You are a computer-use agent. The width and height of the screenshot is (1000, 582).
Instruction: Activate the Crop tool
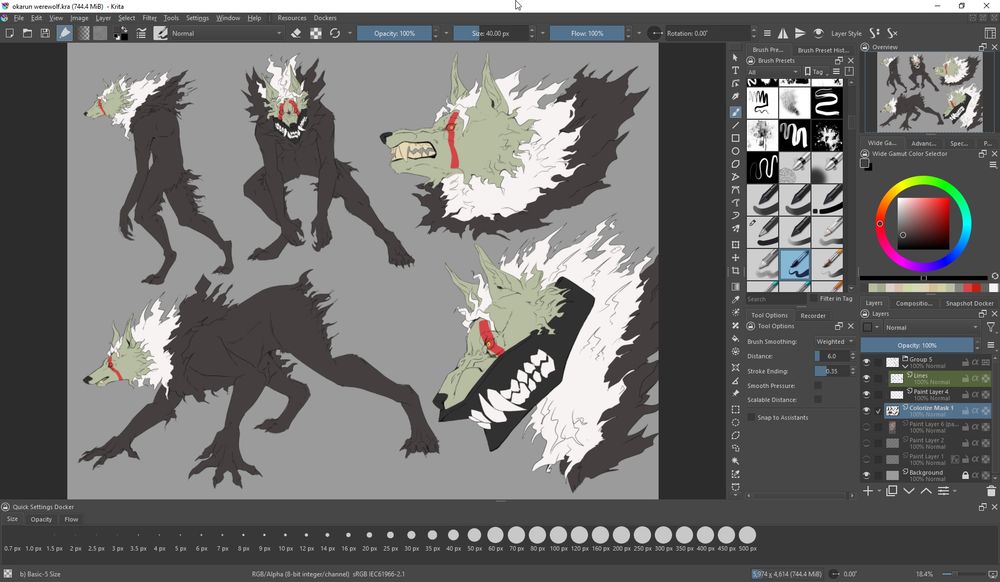coord(736,270)
